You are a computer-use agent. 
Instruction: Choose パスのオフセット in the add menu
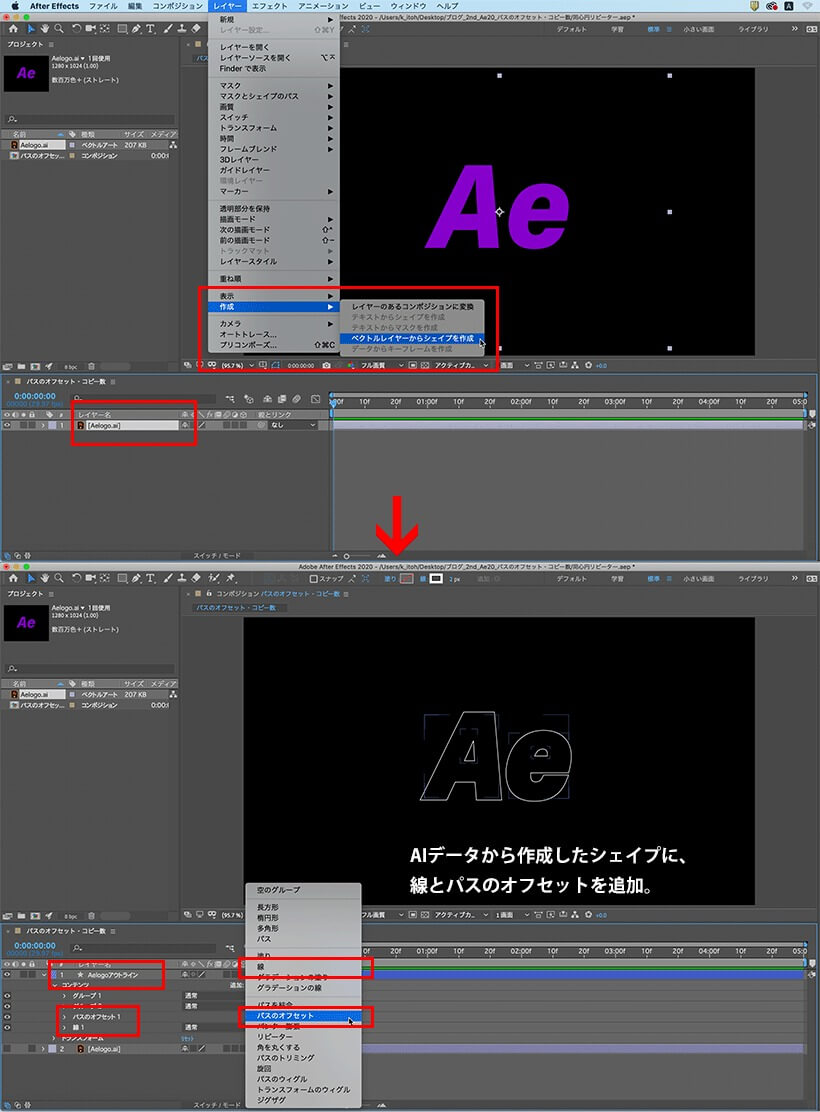(303, 1016)
